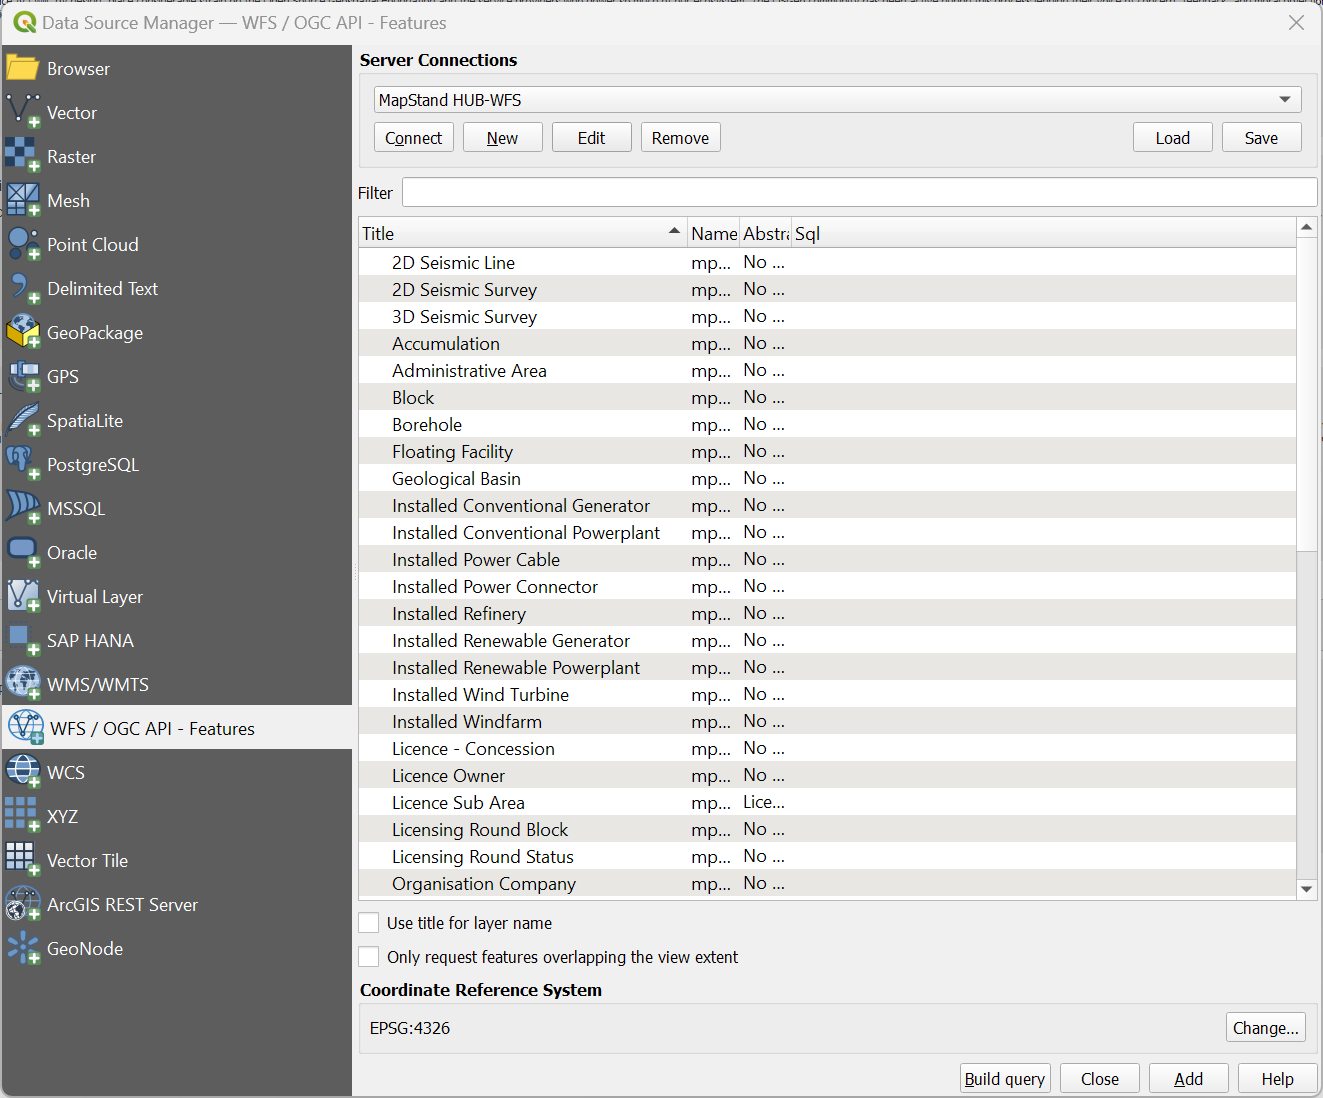The height and width of the screenshot is (1098, 1323).
Task: Select the WFS / OGC API icon
Action: coord(26,728)
